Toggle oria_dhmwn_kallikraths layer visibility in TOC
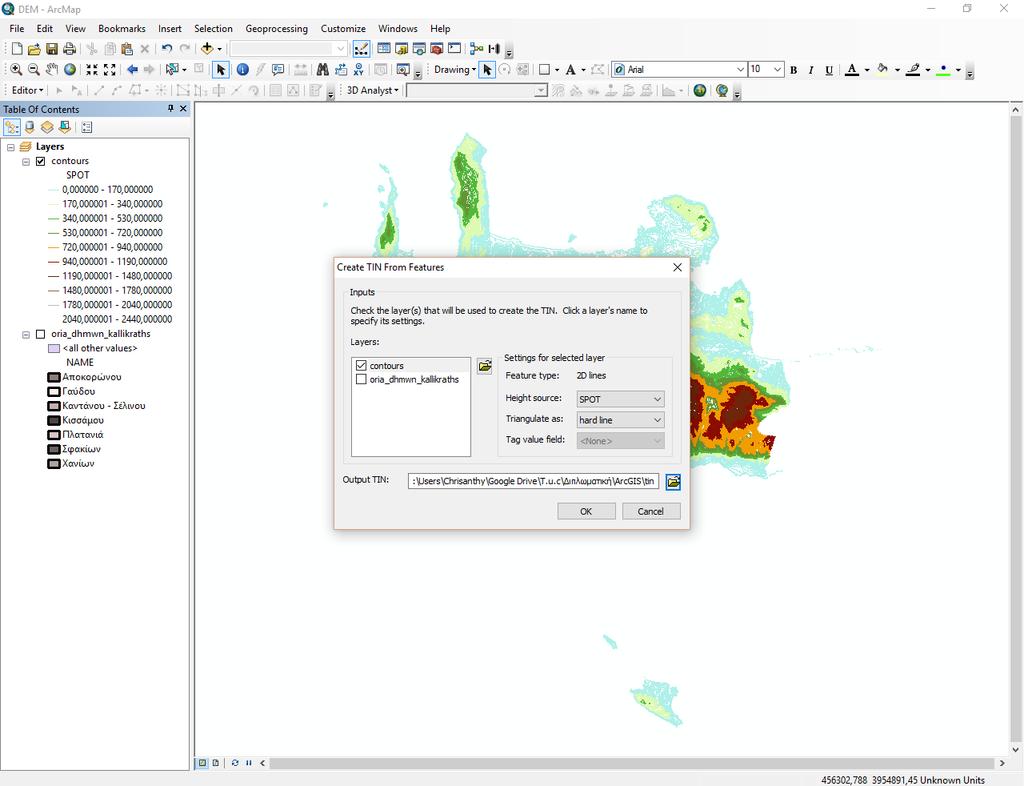 click(x=40, y=334)
